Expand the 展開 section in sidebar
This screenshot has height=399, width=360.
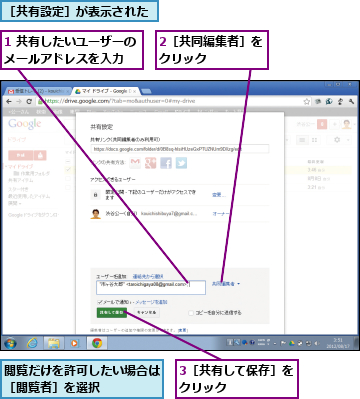click(15, 203)
